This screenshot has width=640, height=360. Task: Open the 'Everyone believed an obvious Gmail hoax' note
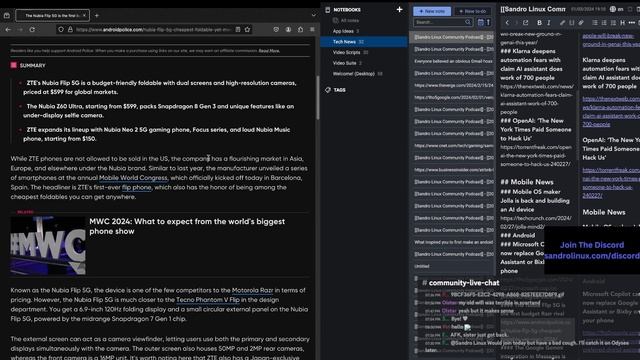tap(453, 61)
